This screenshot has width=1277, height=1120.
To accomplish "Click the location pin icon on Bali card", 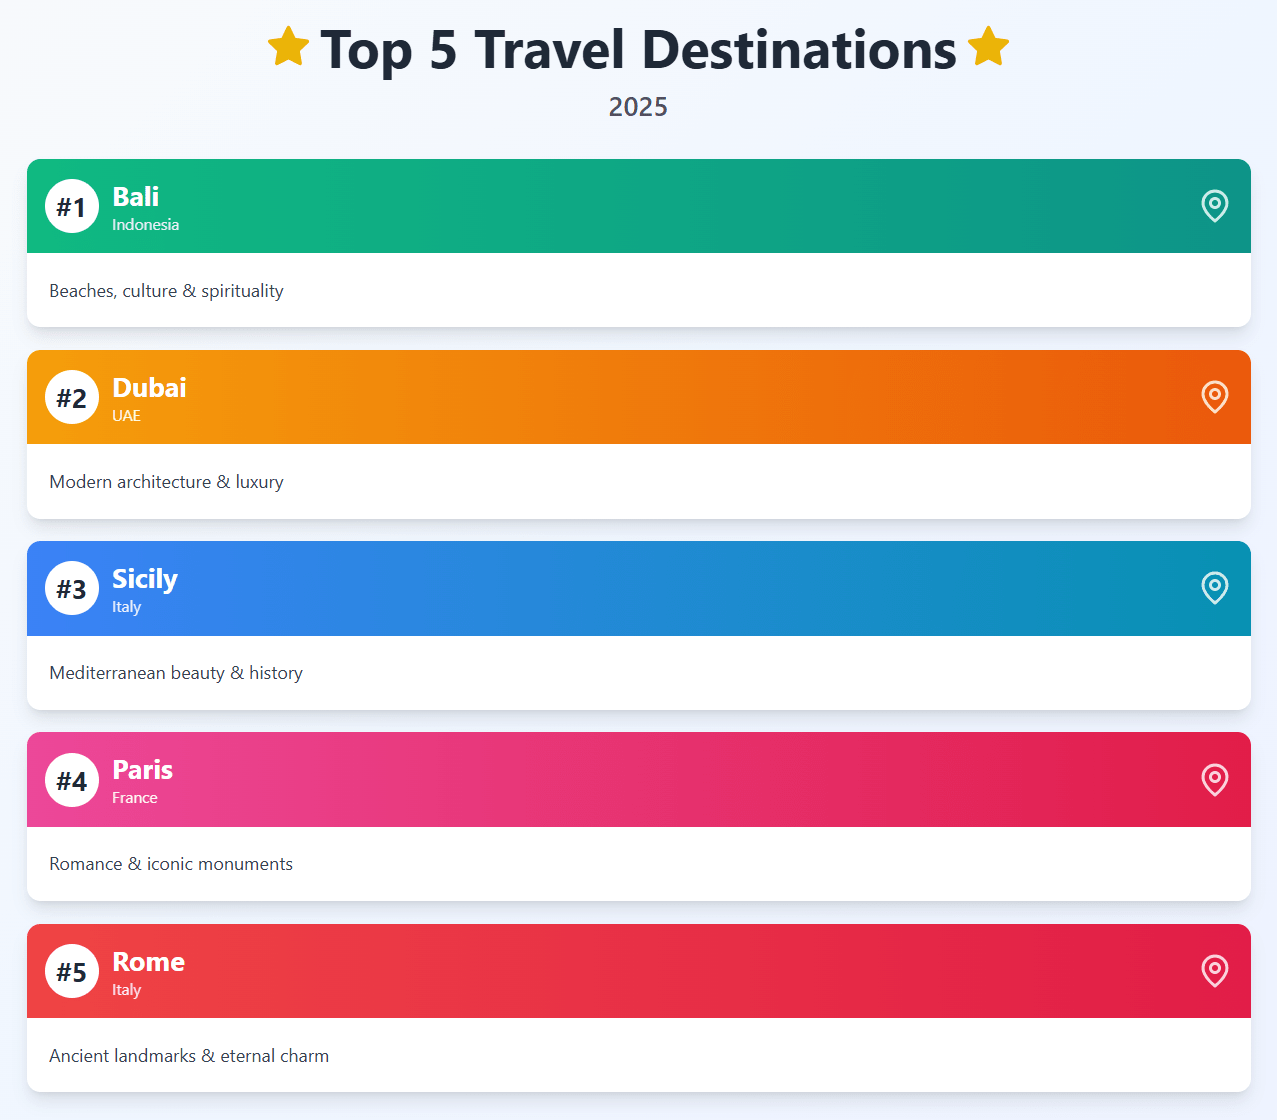I will point(1214,206).
